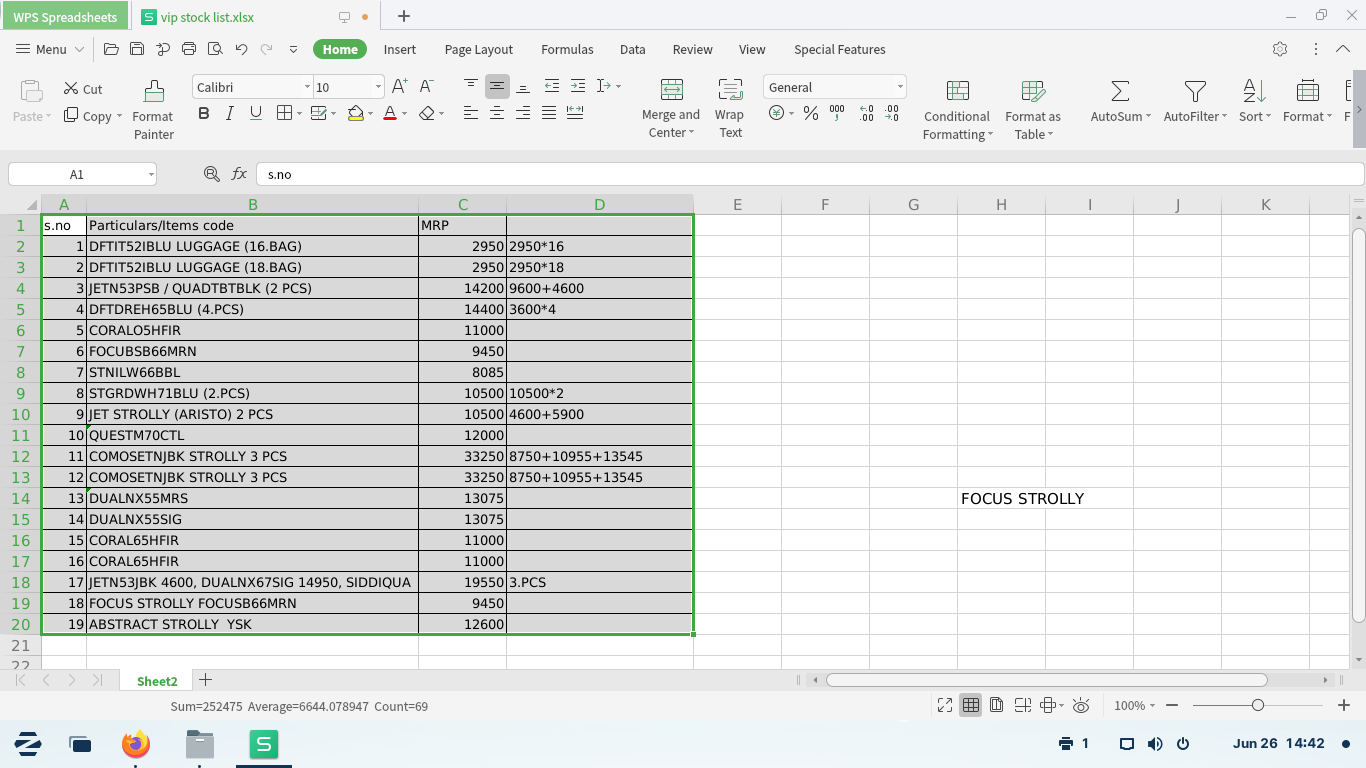The width and height of the screenshot is (1366, 768).
Task: Click the Cut scissors icon
Action: pyautogui.click(x=71, y=89)
